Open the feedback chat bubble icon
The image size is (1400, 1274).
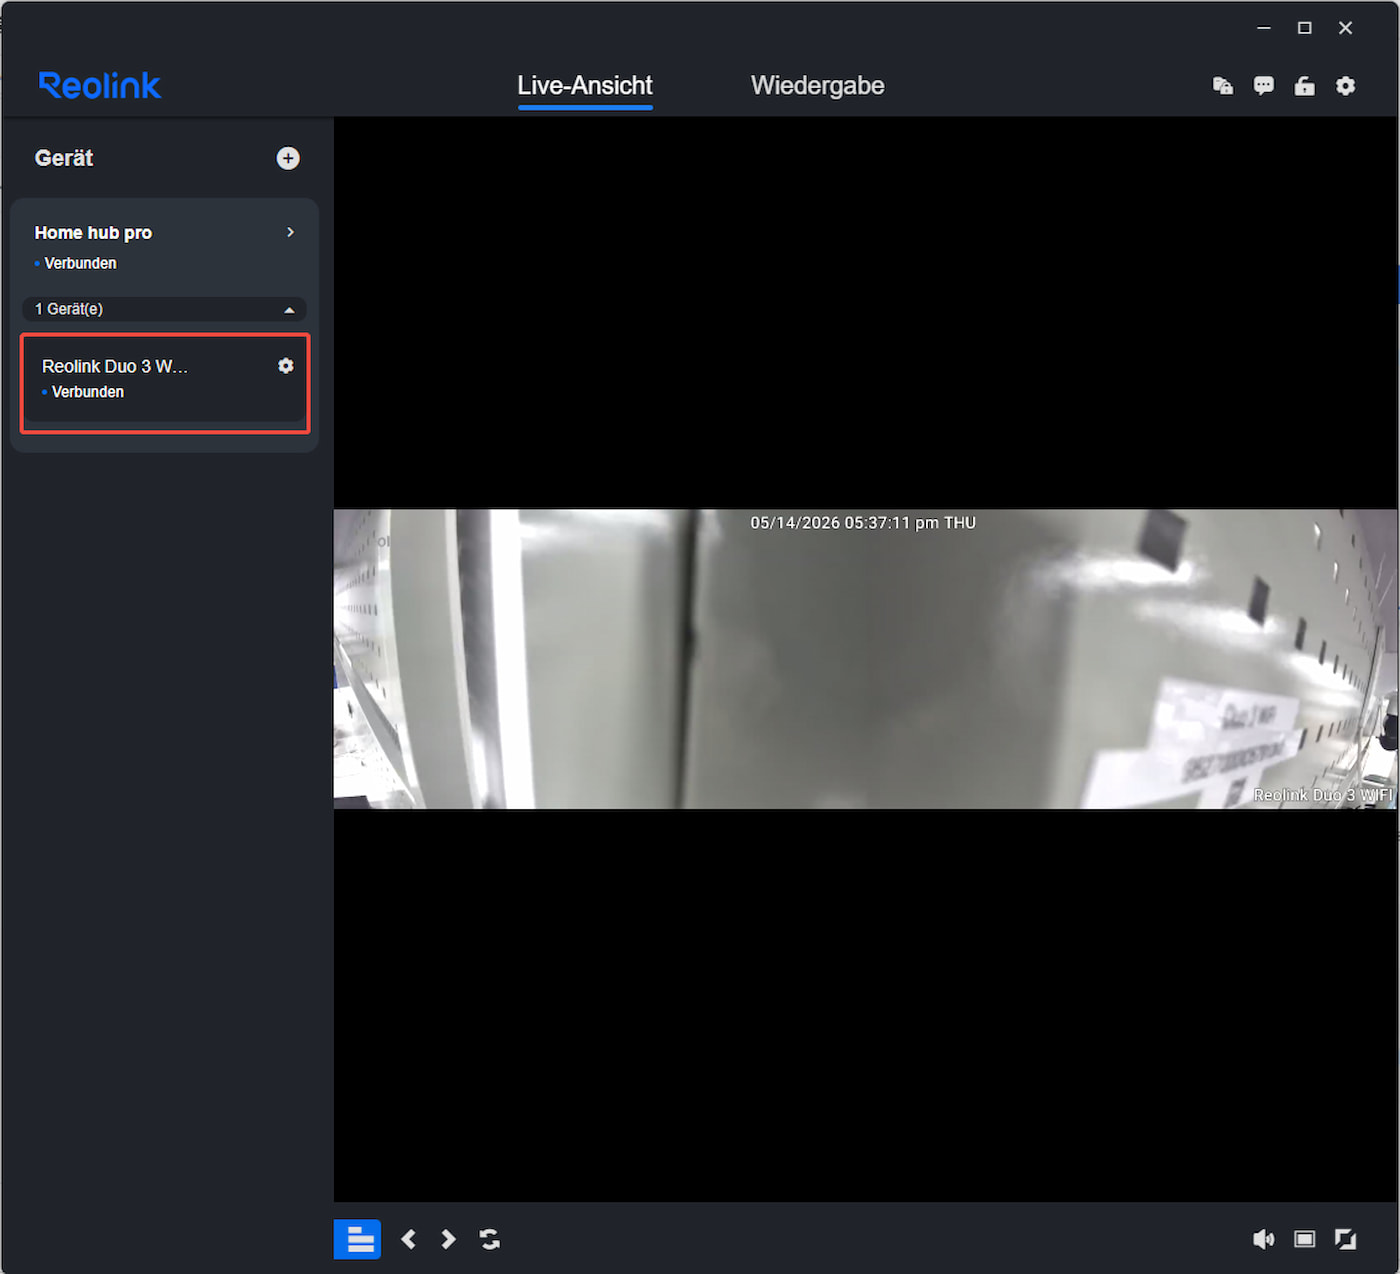tap(1264, 86)
